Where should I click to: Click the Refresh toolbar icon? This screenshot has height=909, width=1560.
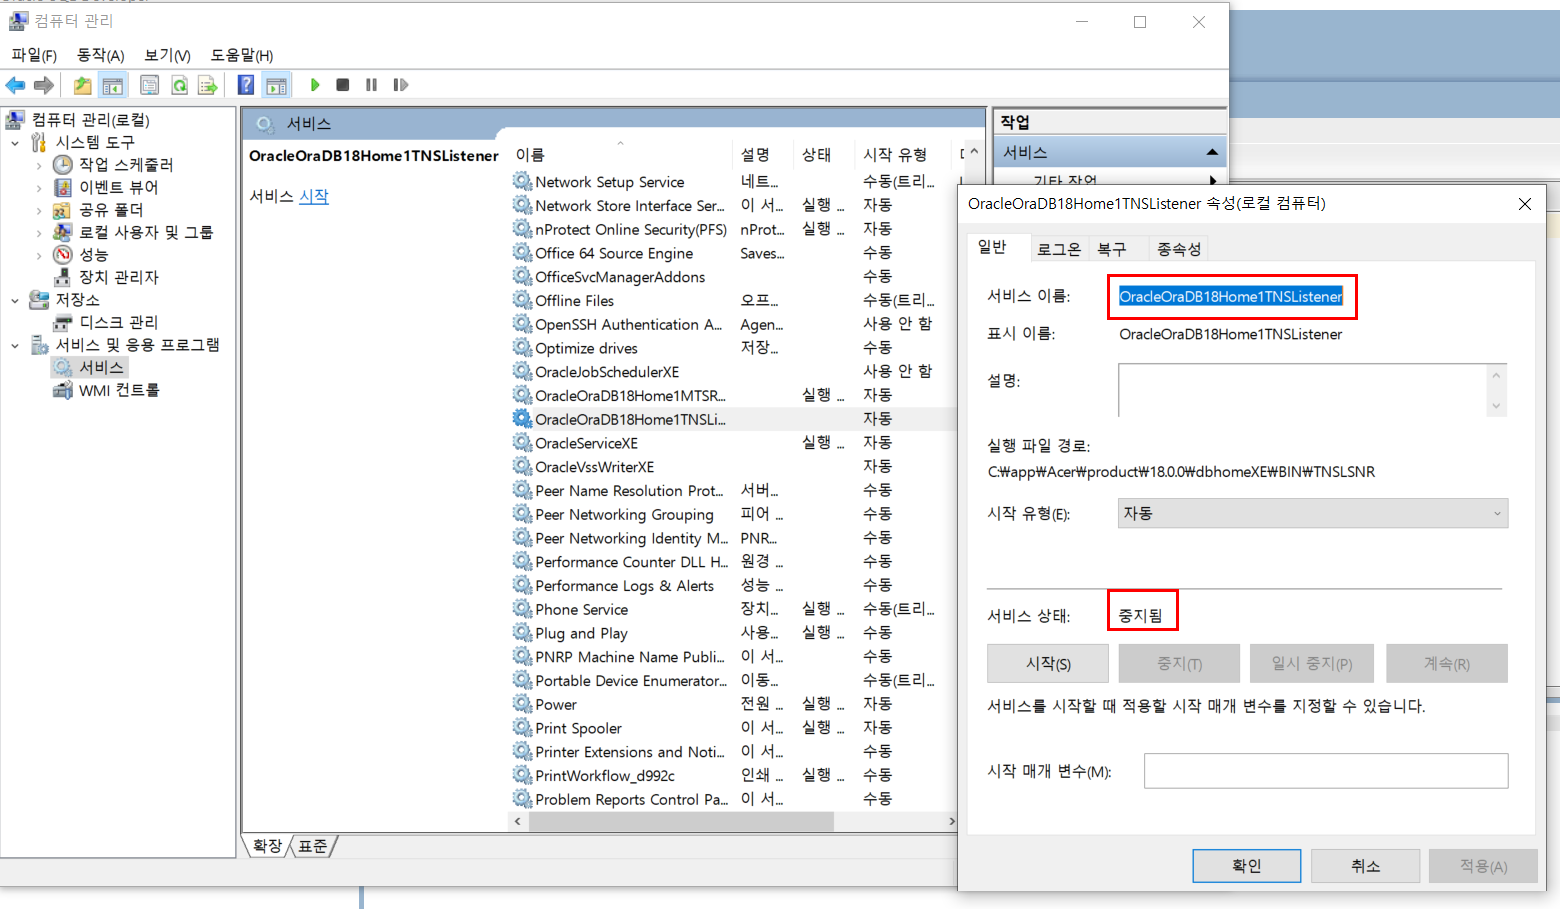tap(179, 85)
